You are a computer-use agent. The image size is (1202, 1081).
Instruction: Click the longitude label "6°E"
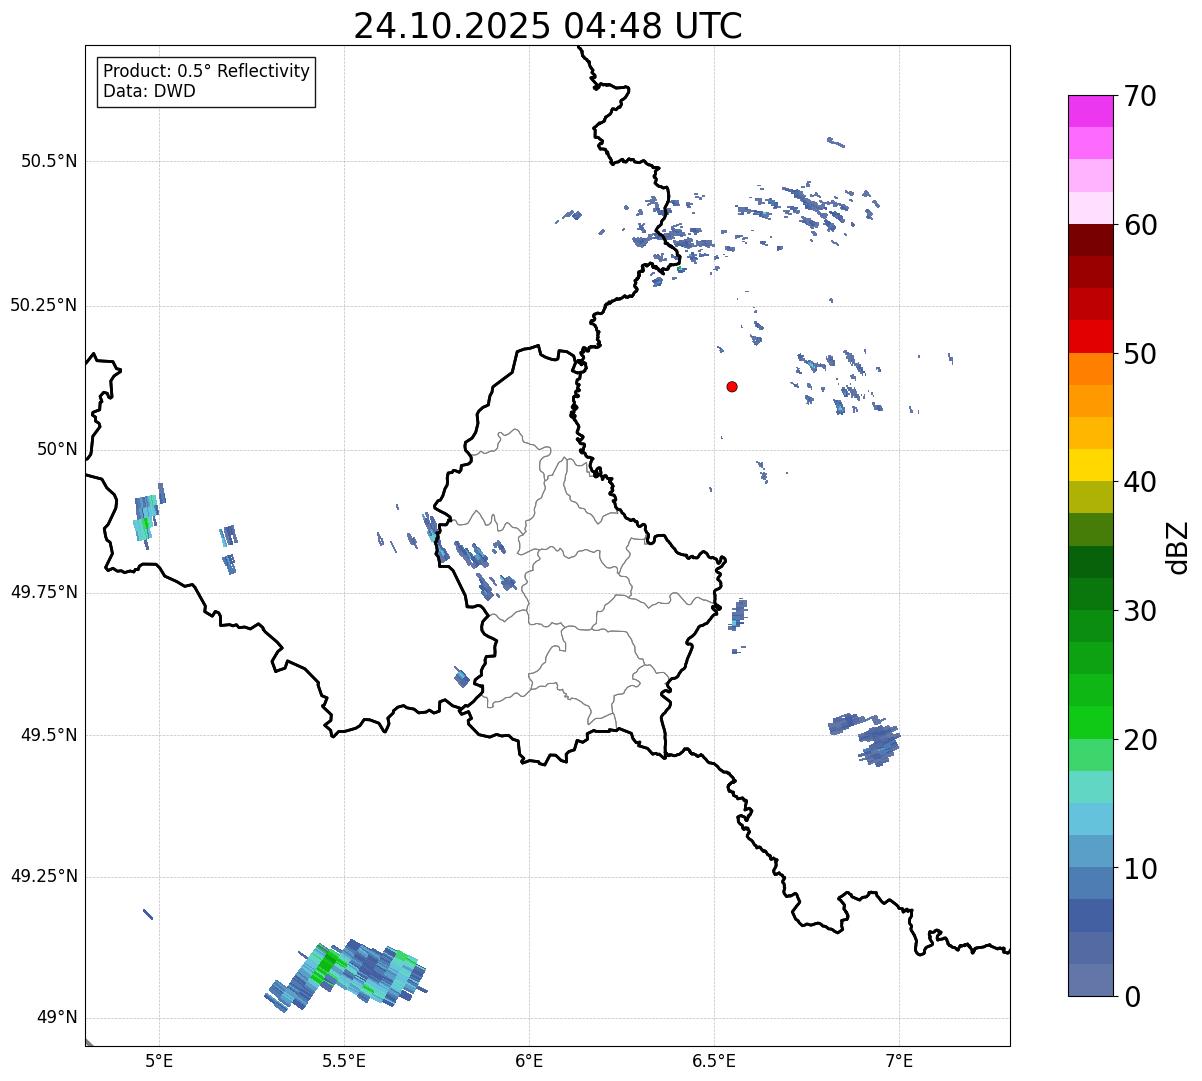point(529,1060)
